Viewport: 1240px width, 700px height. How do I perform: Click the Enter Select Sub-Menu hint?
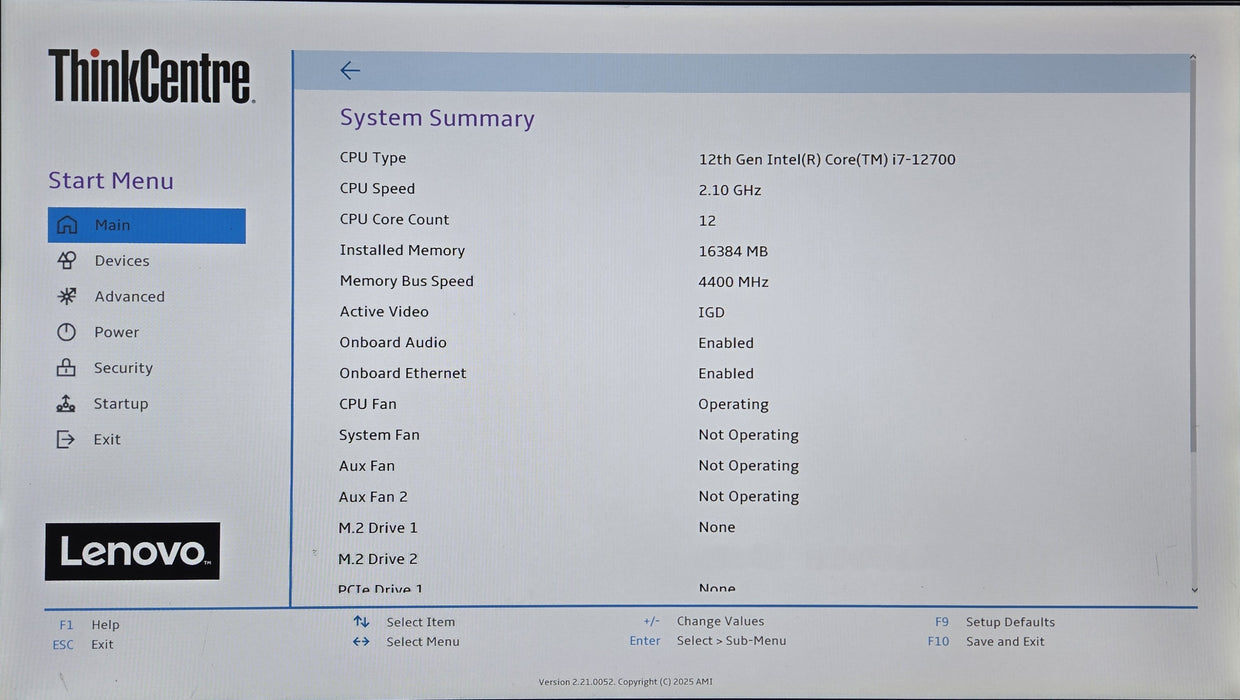708,641
